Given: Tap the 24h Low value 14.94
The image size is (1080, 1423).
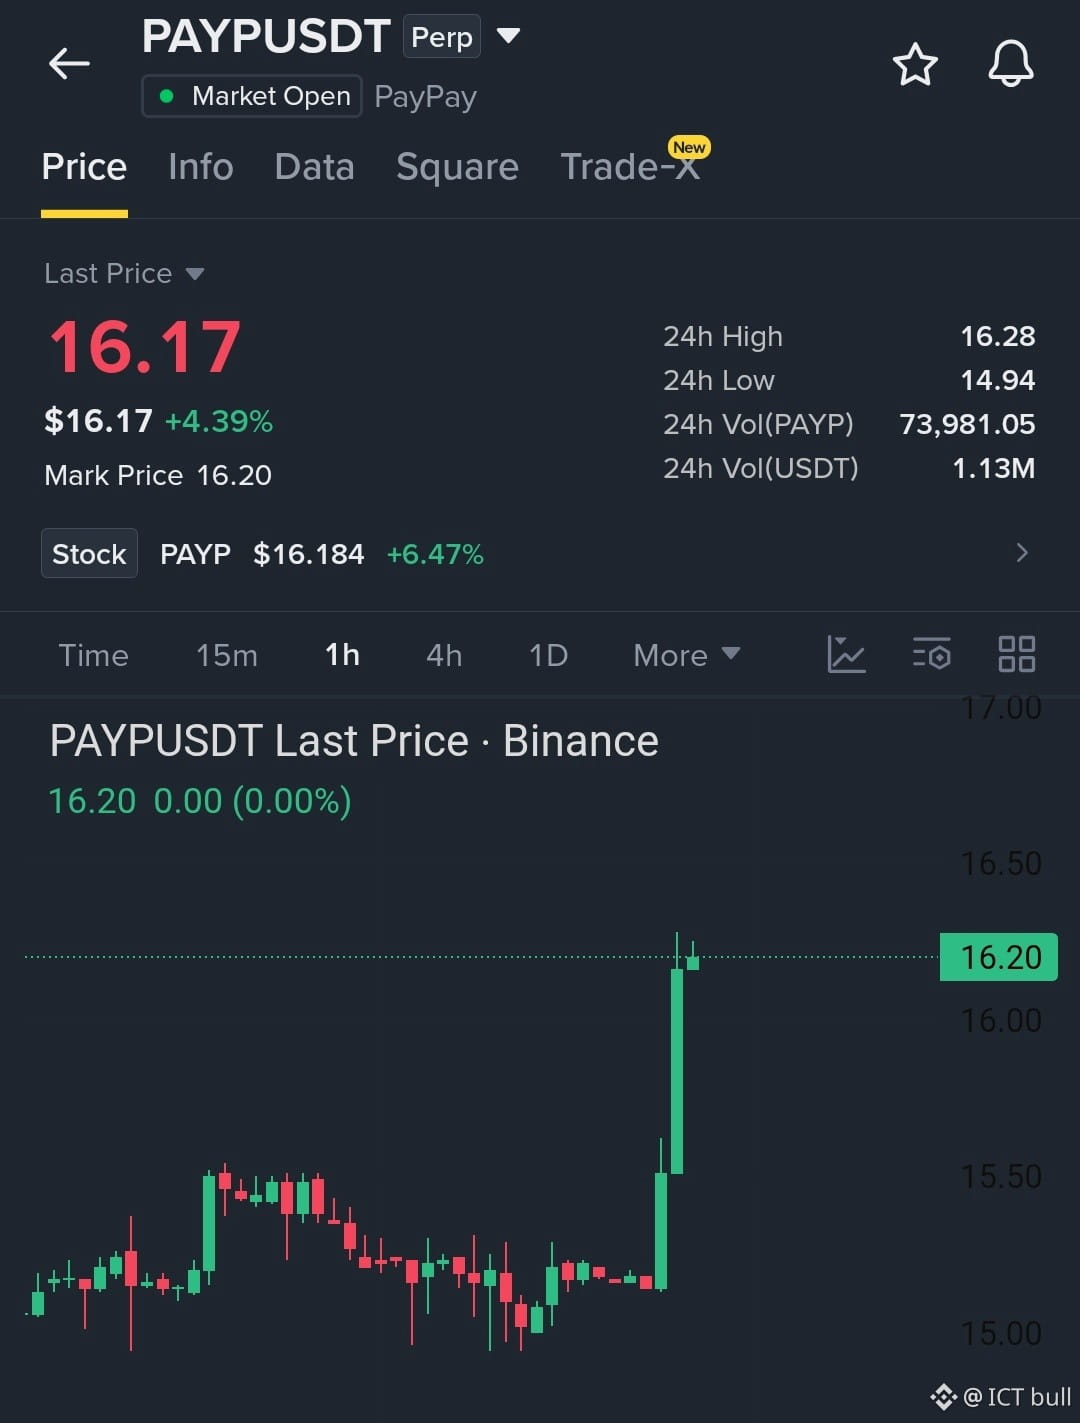Looking at the screenshot, I should [998, 380].
